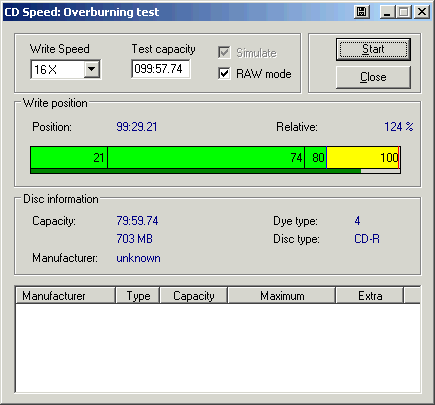Click the yellow overburn segment of position bar
The image size is (435, 405).
tap(363, 157)
